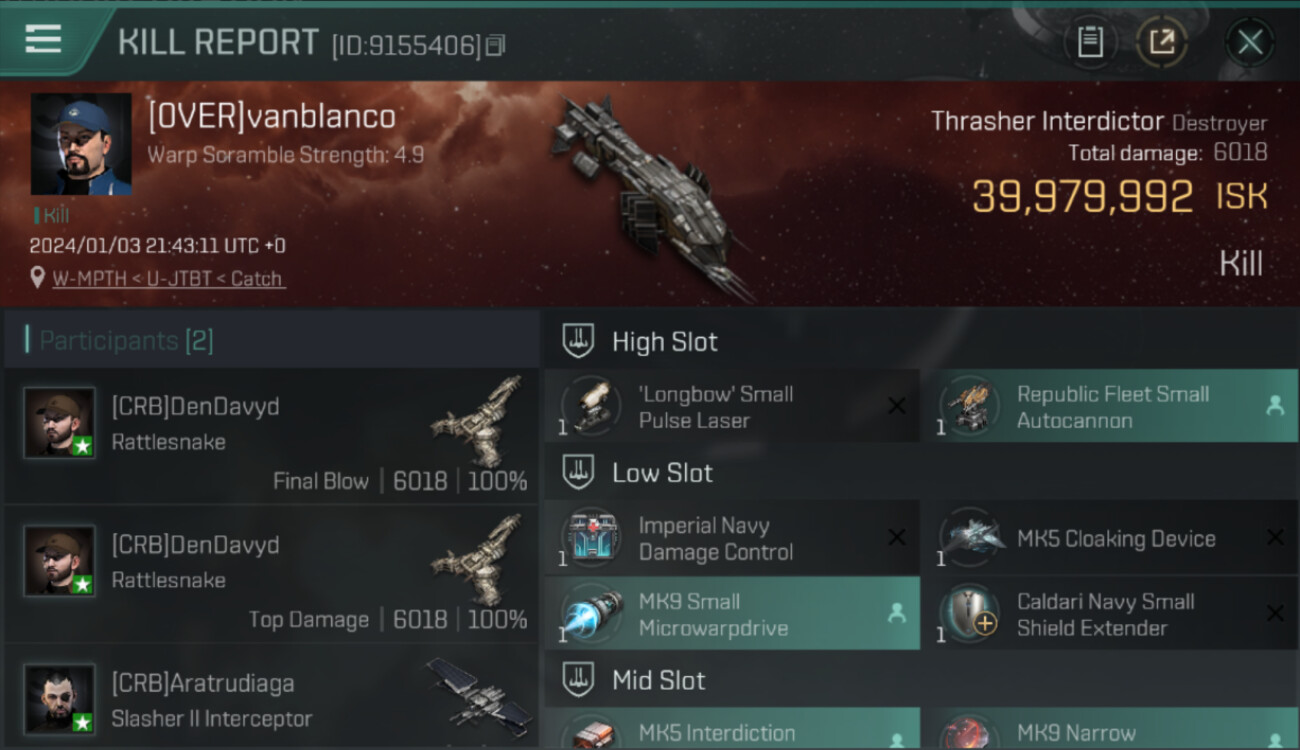Viewport: 1300px width, 750px height.
Task: Select the Imperial Navy Damage Control icon
Action: [590, 537]
